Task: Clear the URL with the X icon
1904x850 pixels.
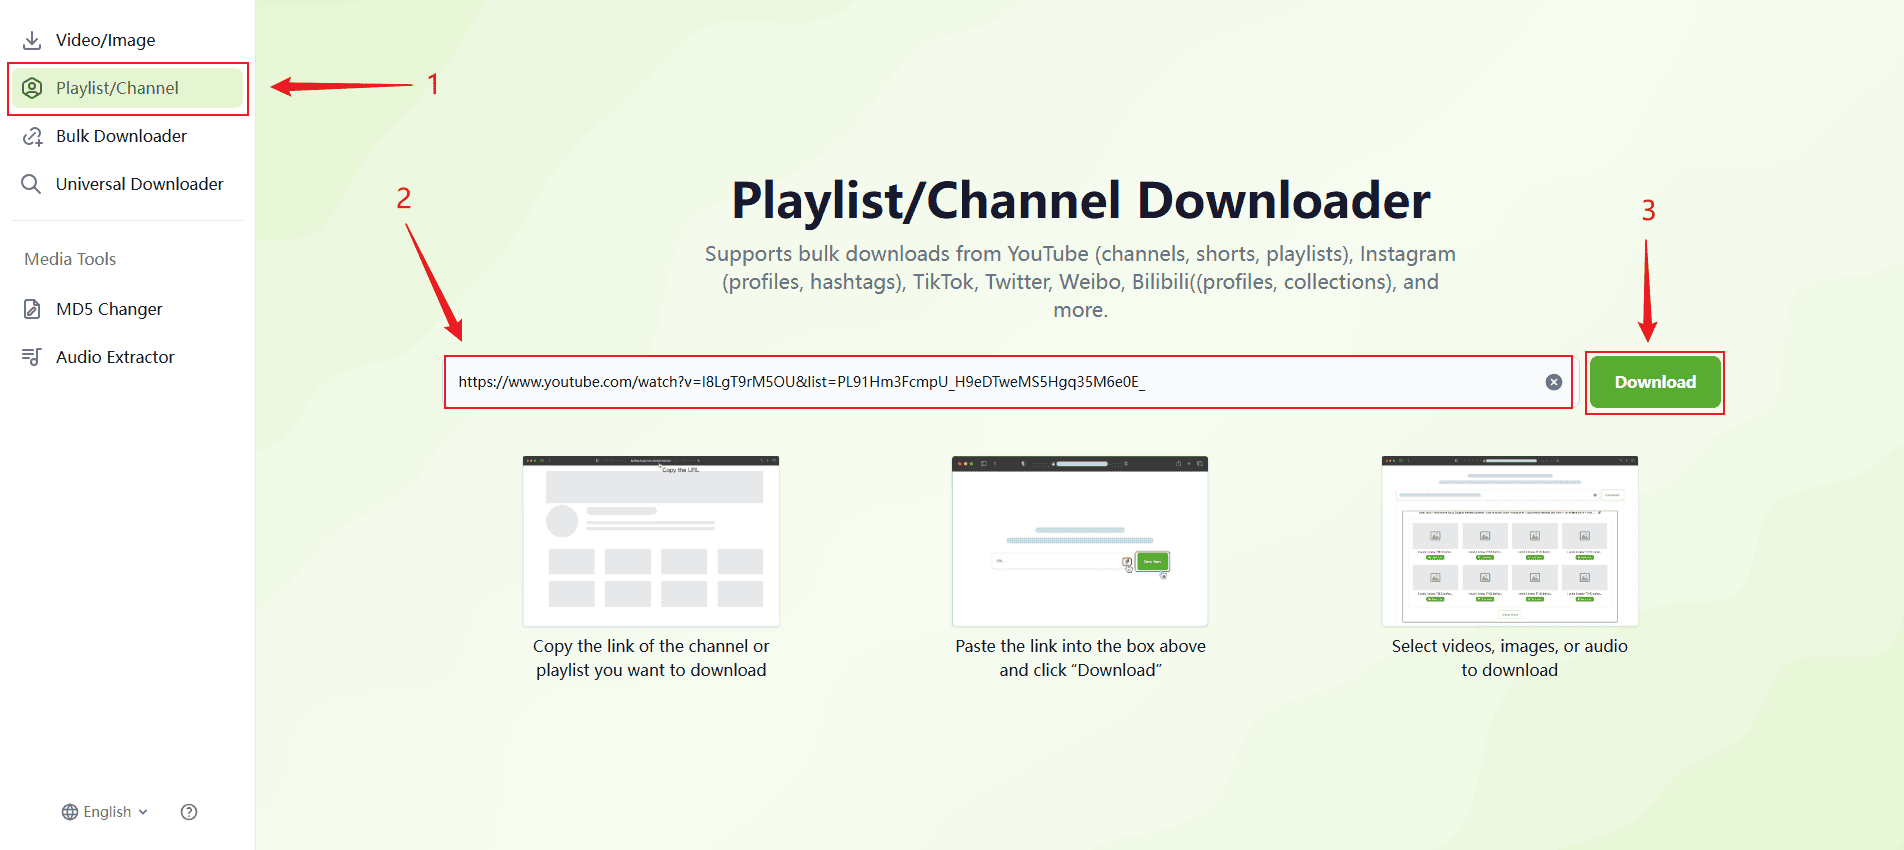Action: pos(1554,382)
